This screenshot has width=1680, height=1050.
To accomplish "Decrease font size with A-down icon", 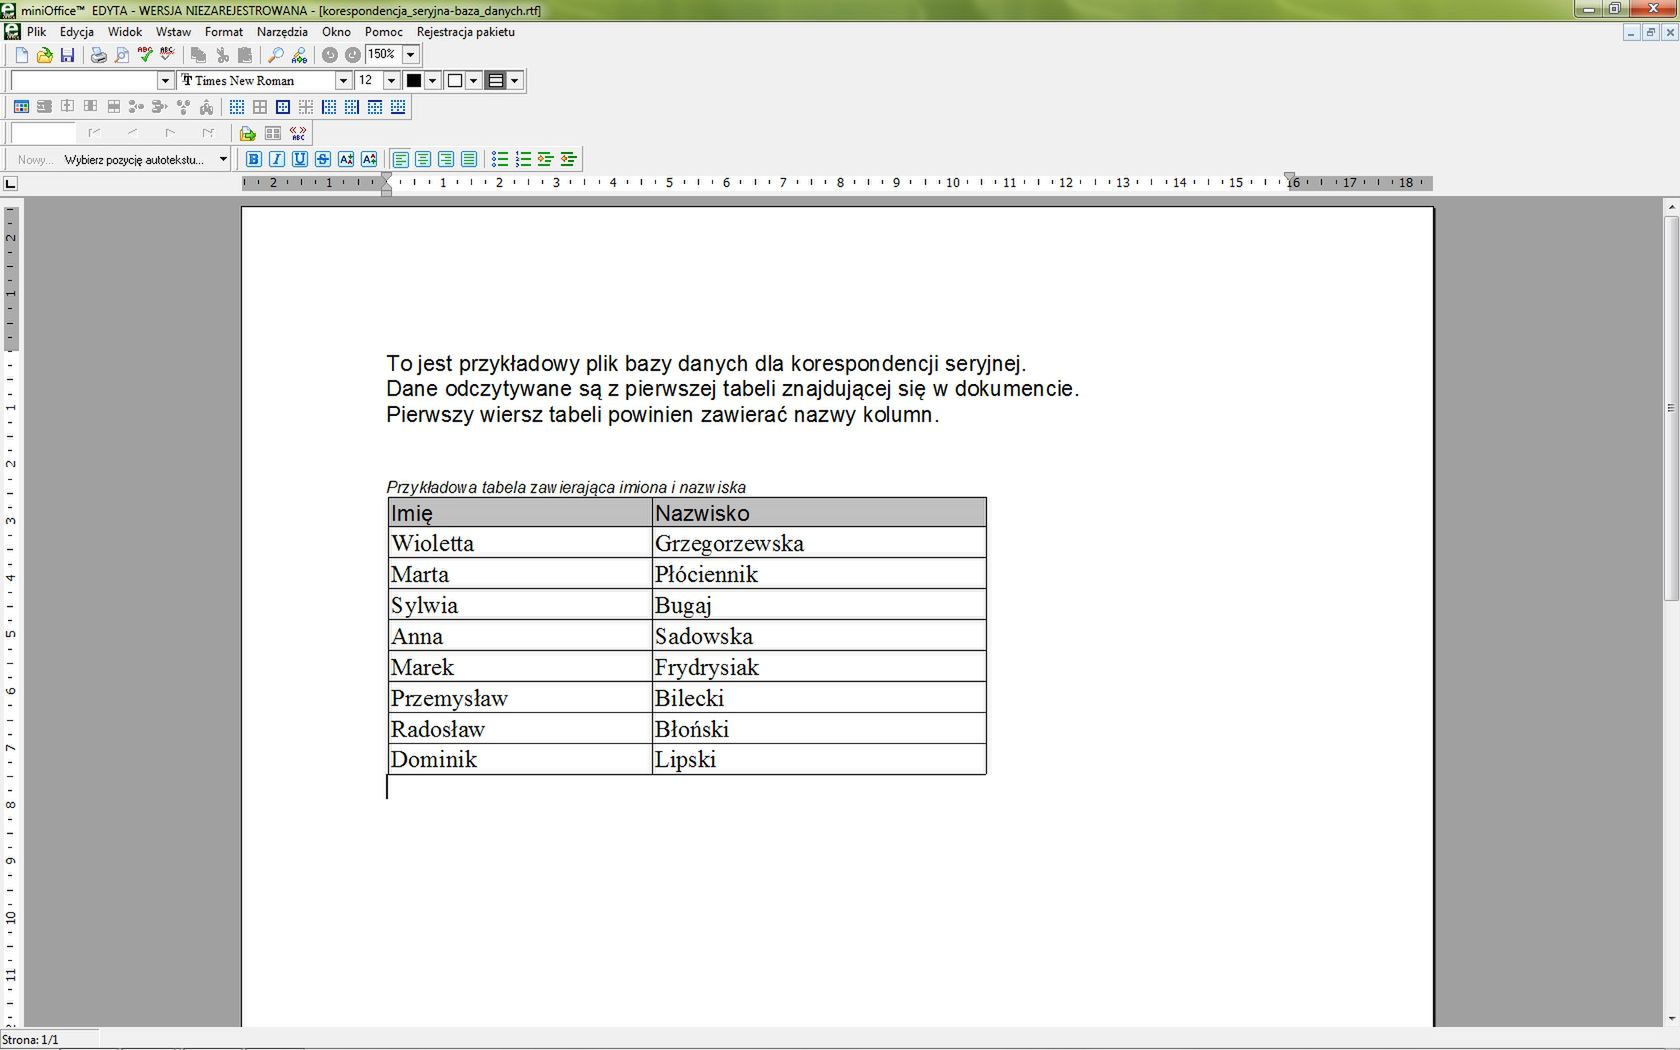I will point(346,159).
